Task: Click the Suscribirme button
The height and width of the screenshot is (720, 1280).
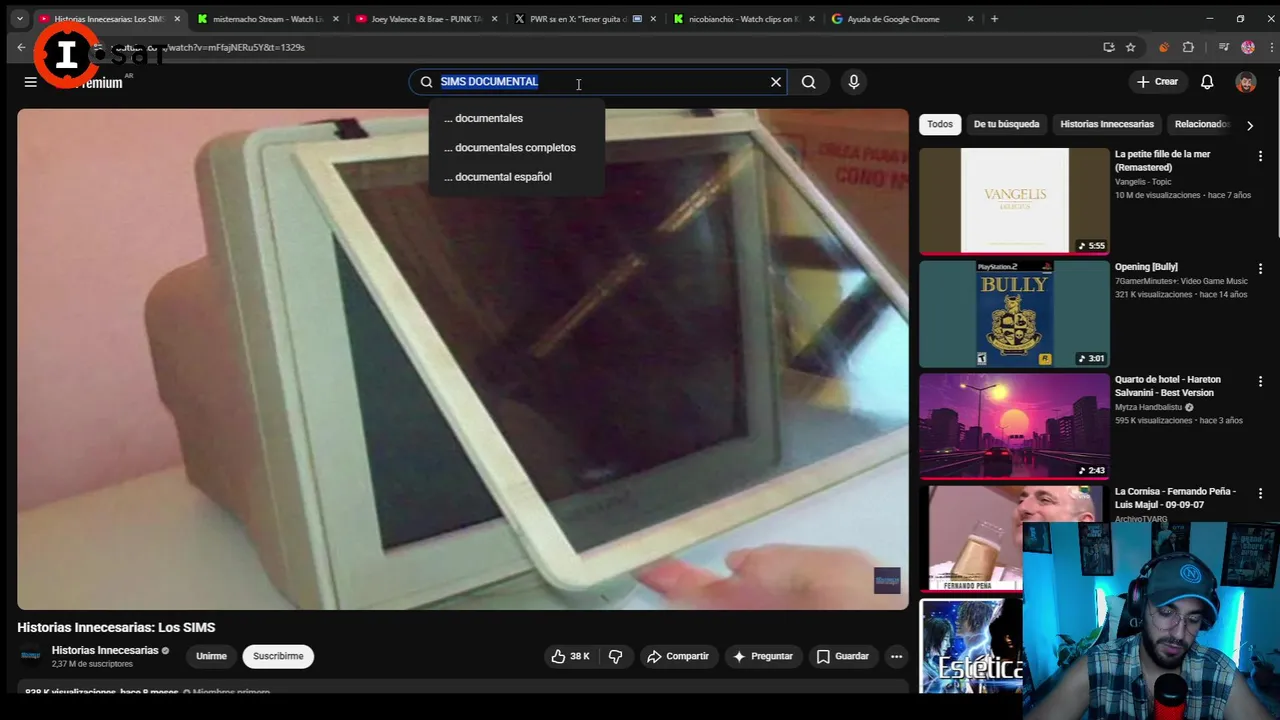Action: (278, 656)
